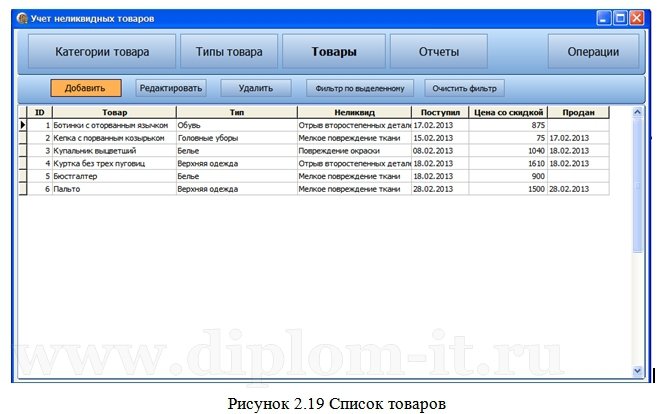
Task: Click Очистить фильтр button
Action: coord(464,88)
